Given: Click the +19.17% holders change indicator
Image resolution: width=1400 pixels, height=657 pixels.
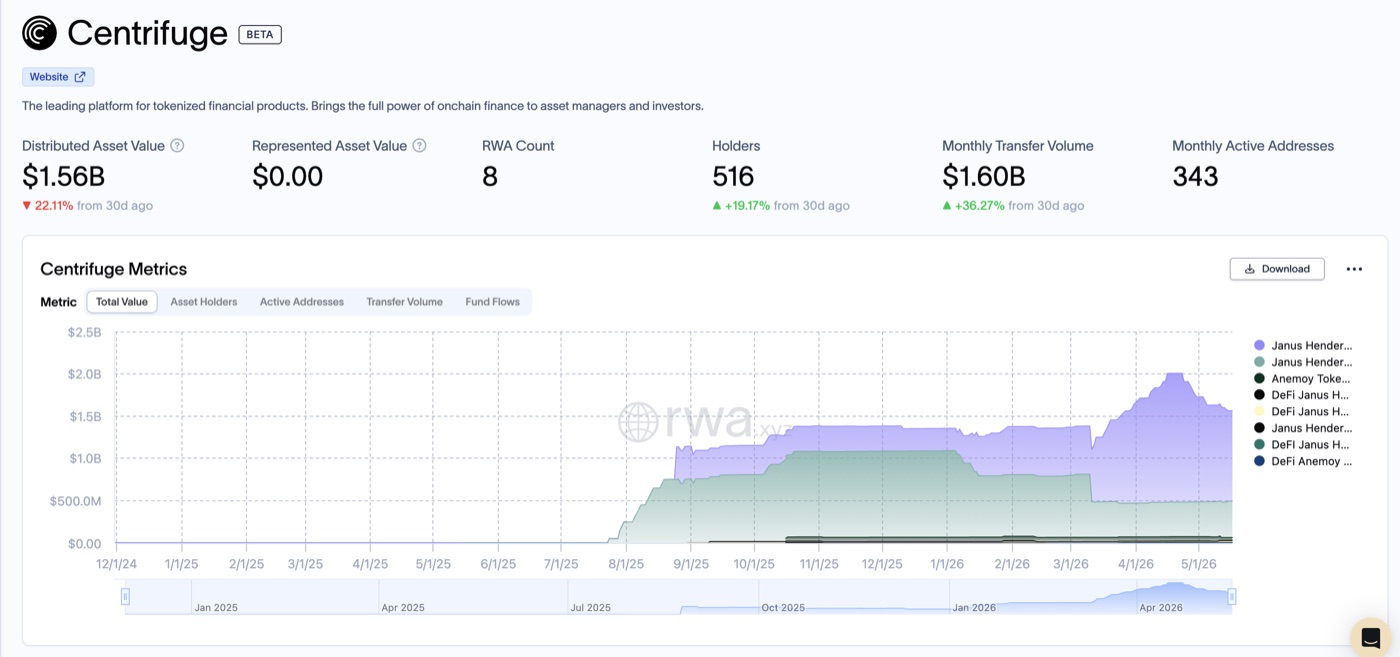Looking at the screenshot, I should [741, 205].
